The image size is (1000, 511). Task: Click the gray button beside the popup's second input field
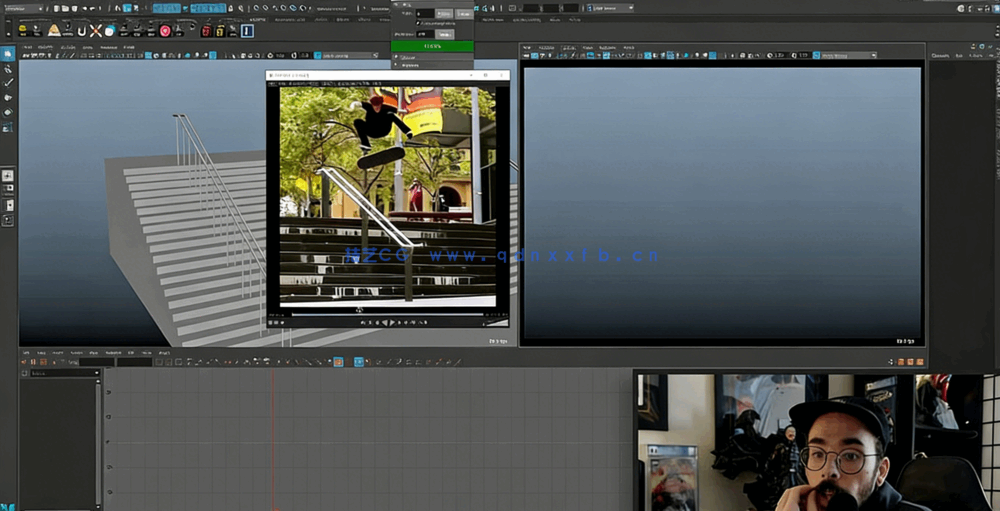point(445,34)
